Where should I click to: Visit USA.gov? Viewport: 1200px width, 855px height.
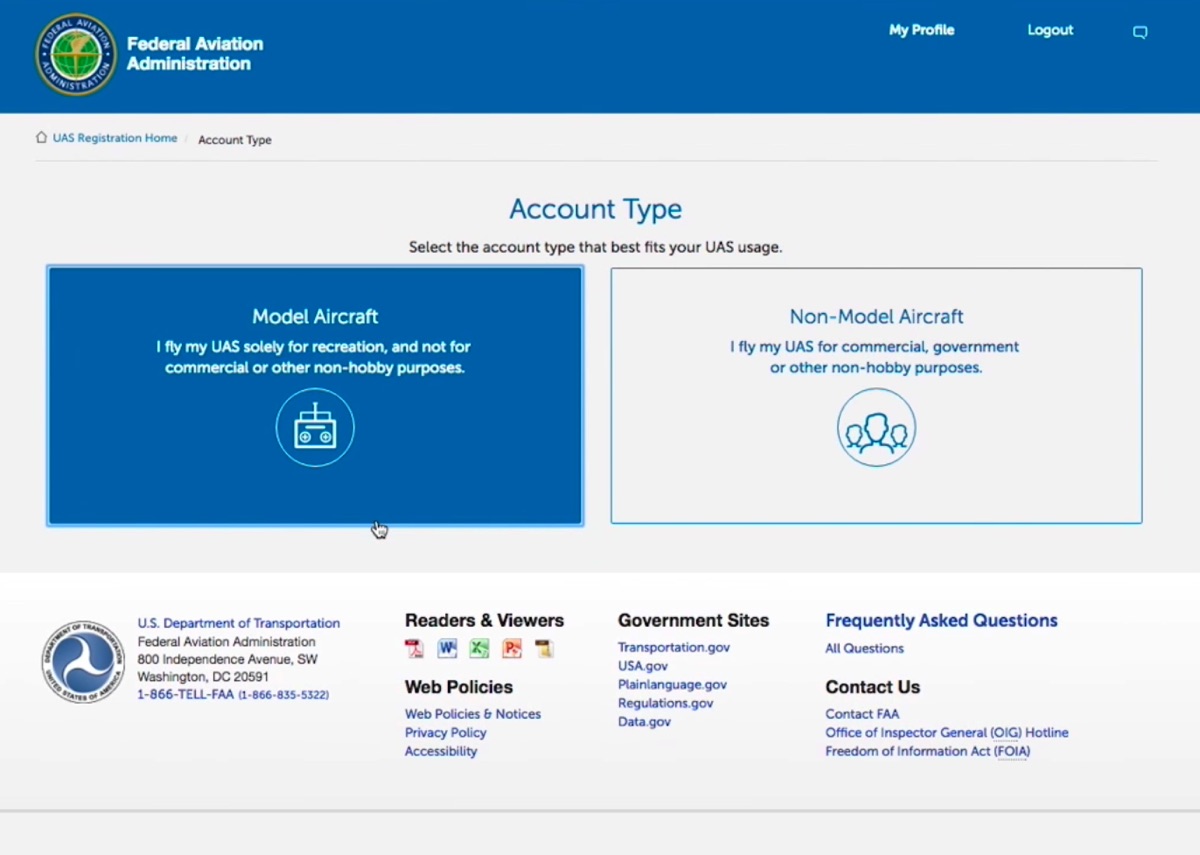(643, 666)
